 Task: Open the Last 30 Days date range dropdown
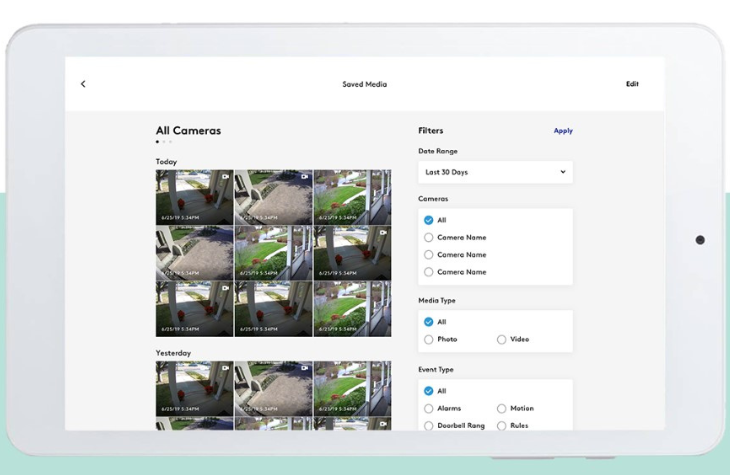click(x=494, y=172)
